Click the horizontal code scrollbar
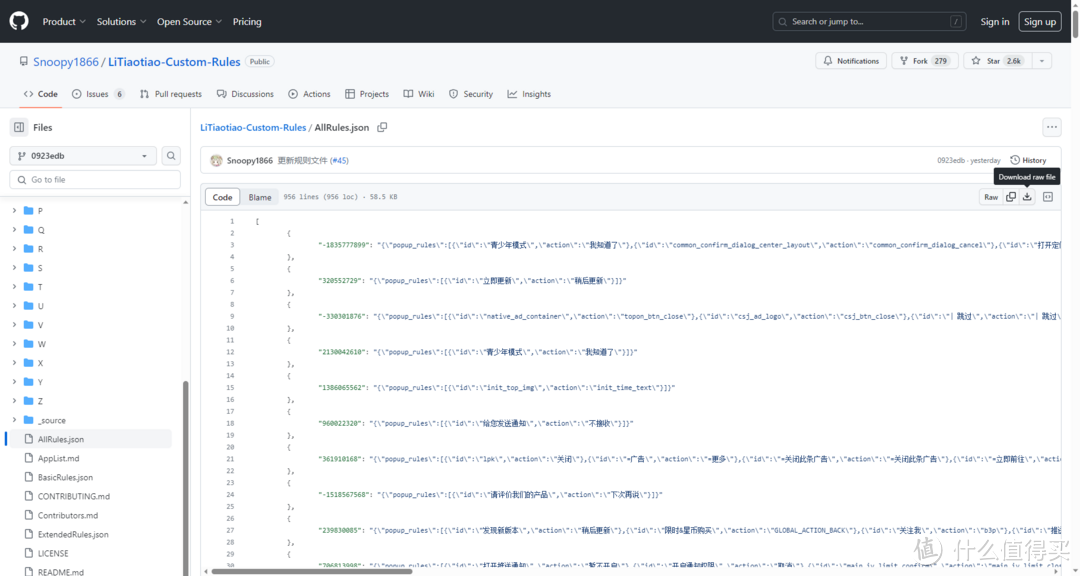 (311, 571)
